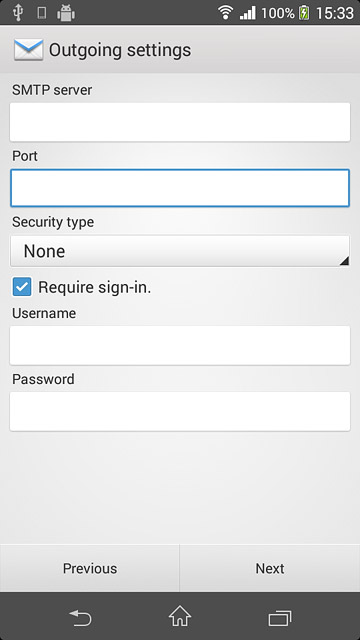Open the recent apps icon
Image resolution: width=360 pixels, height=640 pixels.
(x=280, y=618)
